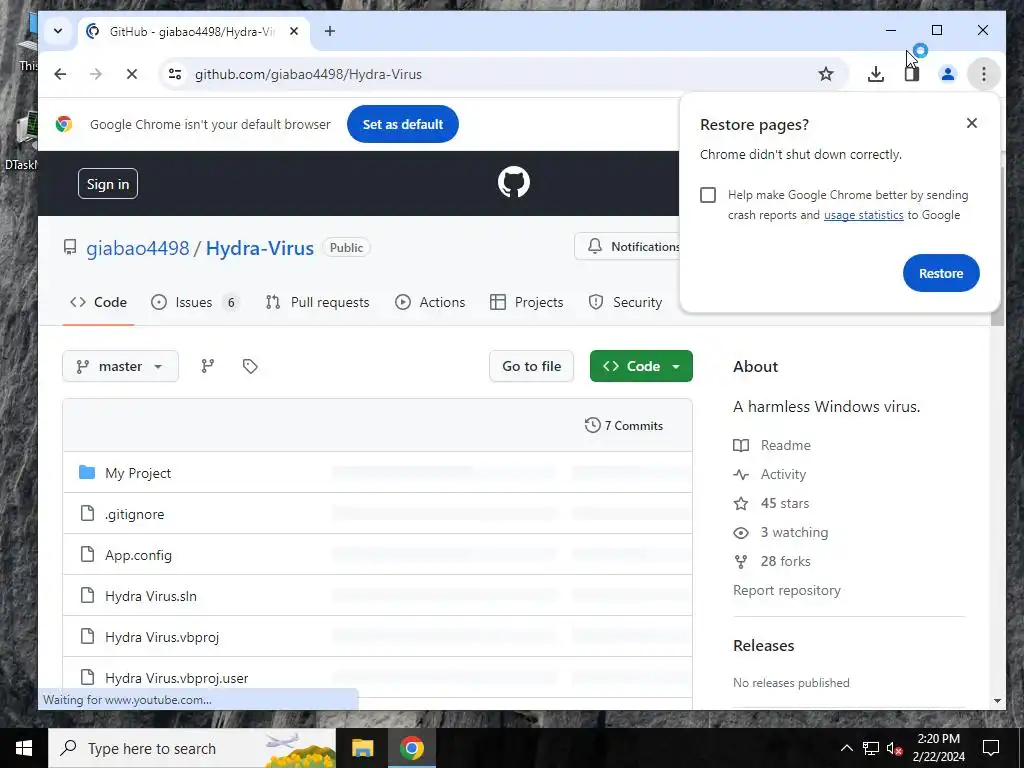Click the taskbar search box

point(192,748)
